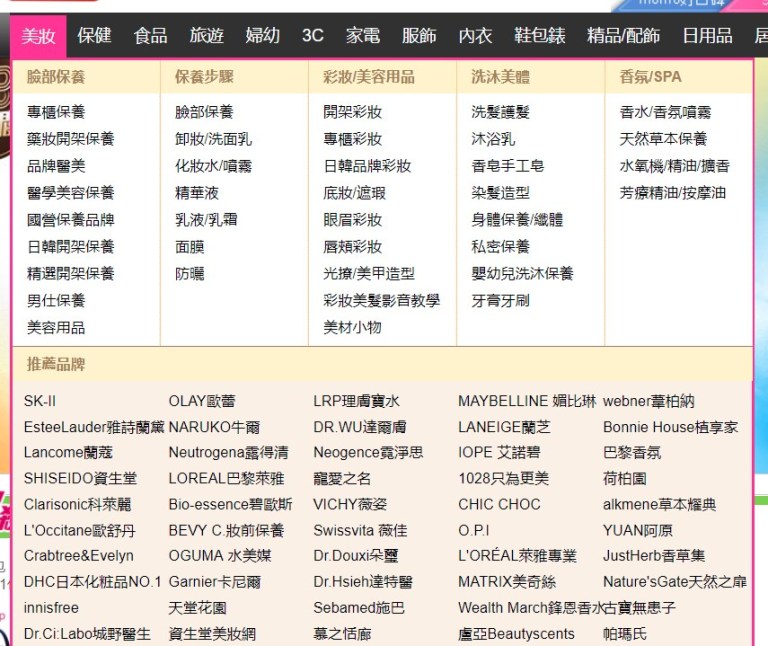This screenshot has width=768, height=646.
Task: Click the SK-II brand link
Action: click(x=40, y=401)
